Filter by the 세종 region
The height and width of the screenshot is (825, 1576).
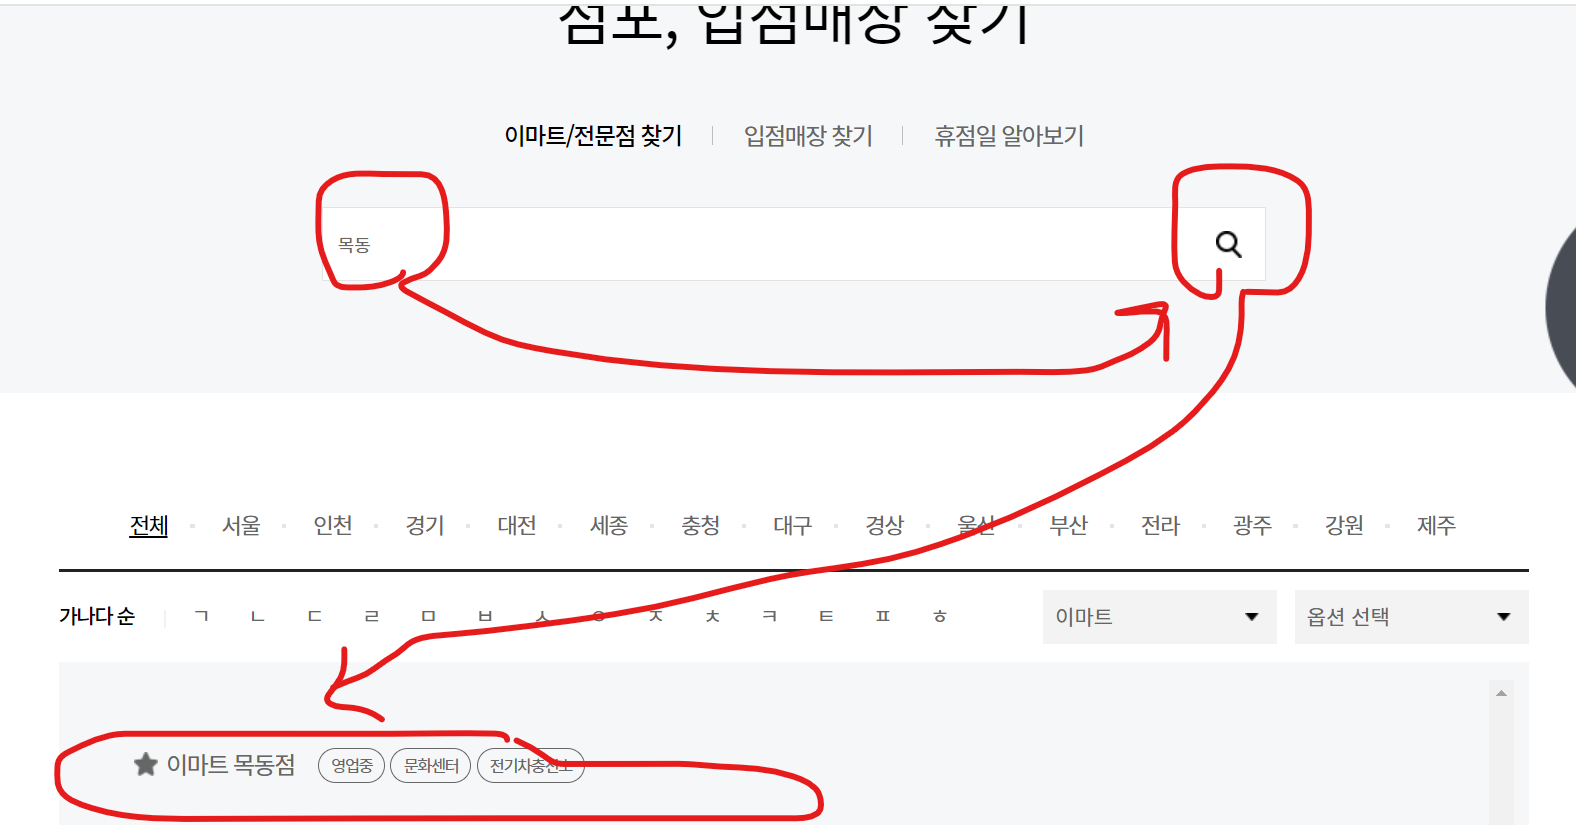coord(609,525)
